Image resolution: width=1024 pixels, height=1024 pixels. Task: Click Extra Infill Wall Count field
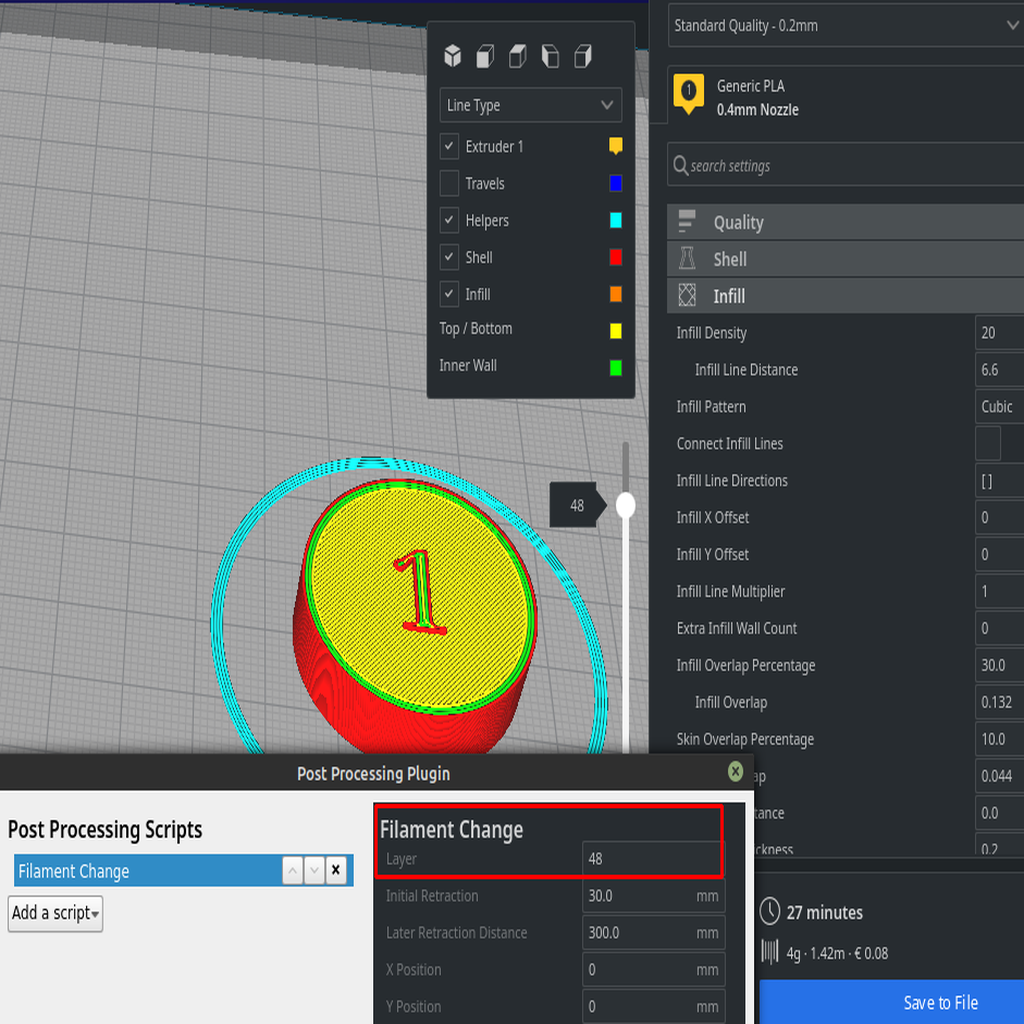click(999, 628)
